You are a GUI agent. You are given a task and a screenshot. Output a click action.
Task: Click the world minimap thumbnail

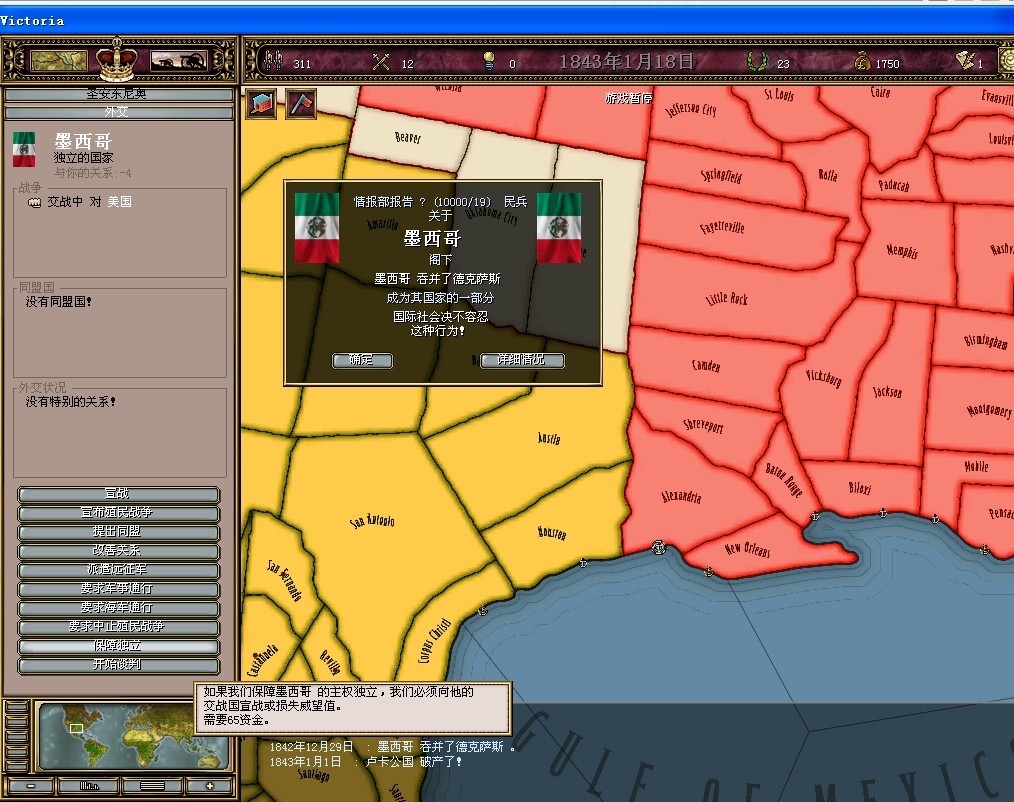(x=133, y=737)
